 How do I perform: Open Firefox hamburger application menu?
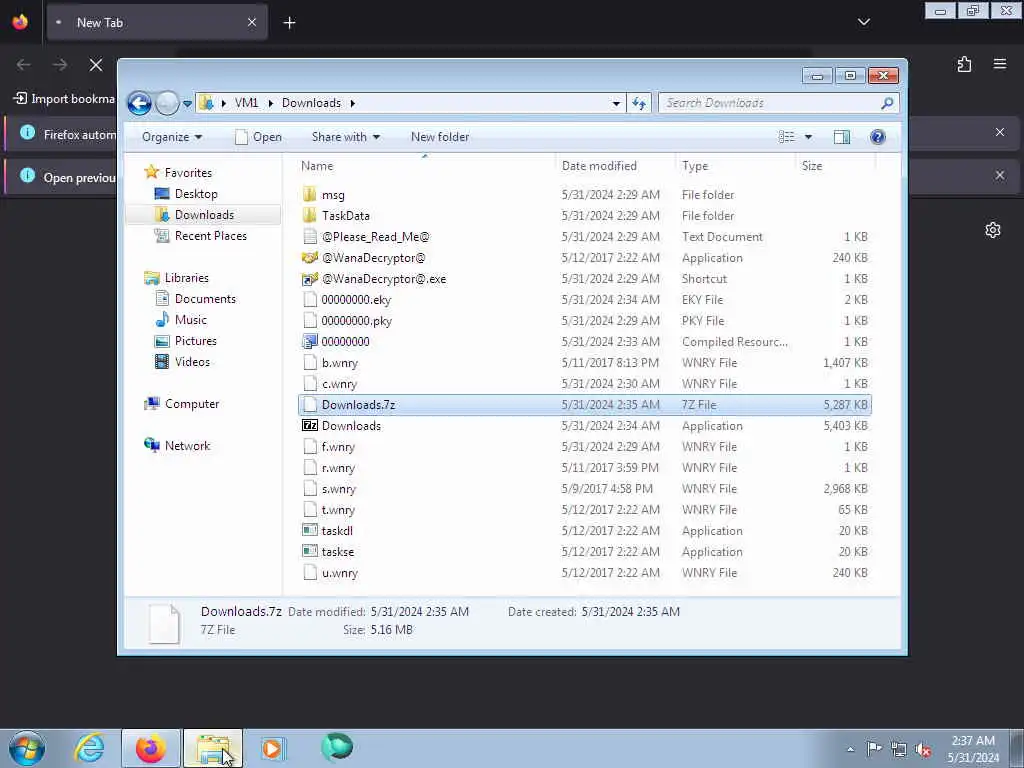(x=999, y=64)
